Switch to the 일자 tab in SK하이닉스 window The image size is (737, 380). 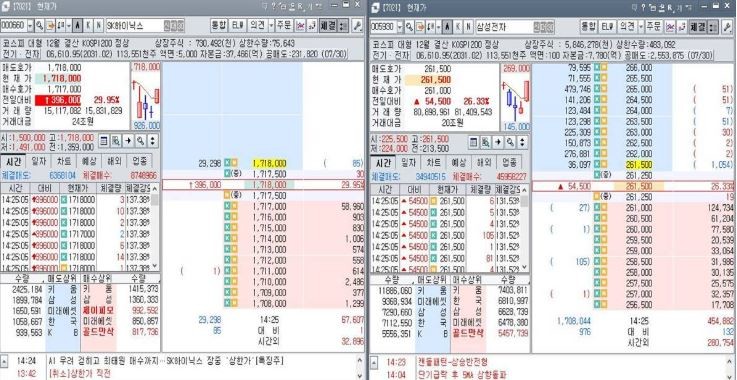pos(39,161)
